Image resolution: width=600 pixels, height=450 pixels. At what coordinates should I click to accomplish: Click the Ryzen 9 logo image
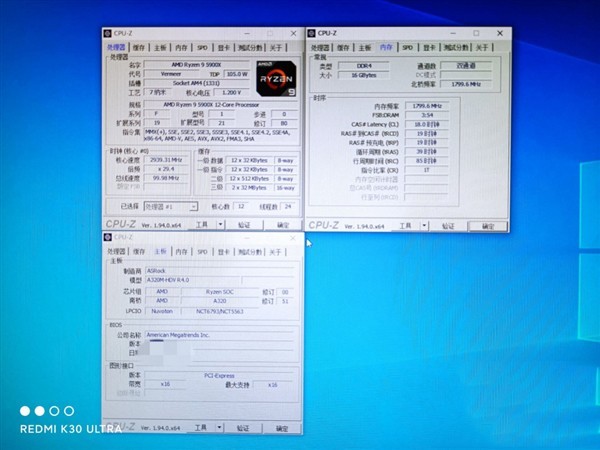tap(276, 78)
